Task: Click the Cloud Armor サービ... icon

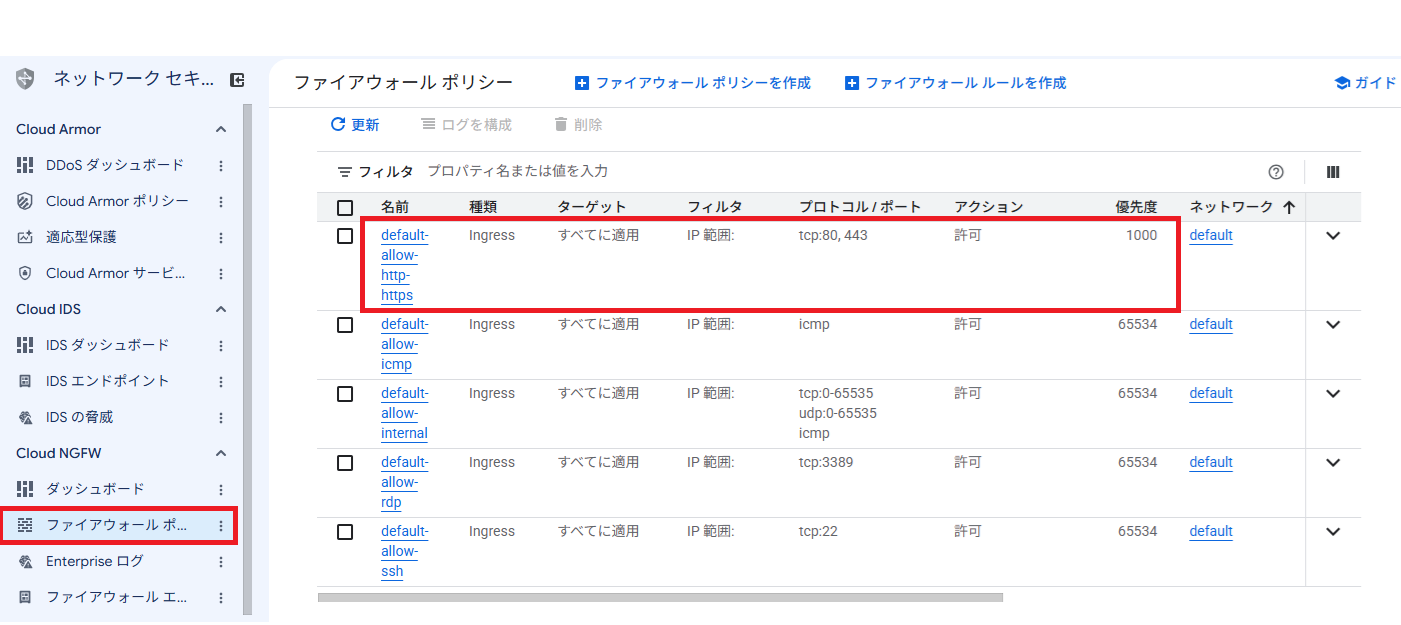Action: coord(25,273)
